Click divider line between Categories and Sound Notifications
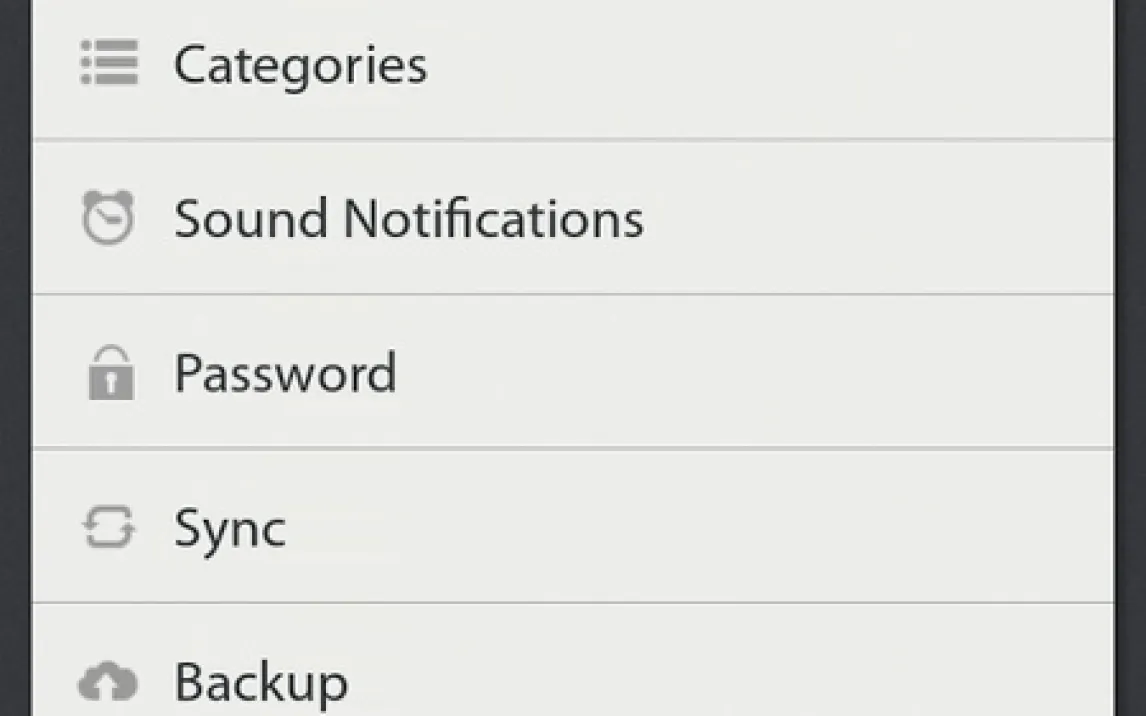1146x716 pixels. 572,140
